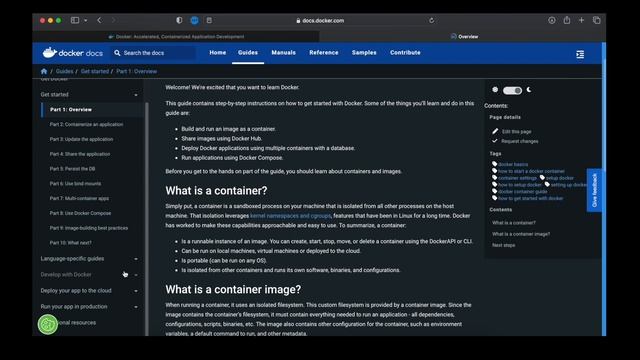Click the Docker docs whale logo

(x=72, y=53)
